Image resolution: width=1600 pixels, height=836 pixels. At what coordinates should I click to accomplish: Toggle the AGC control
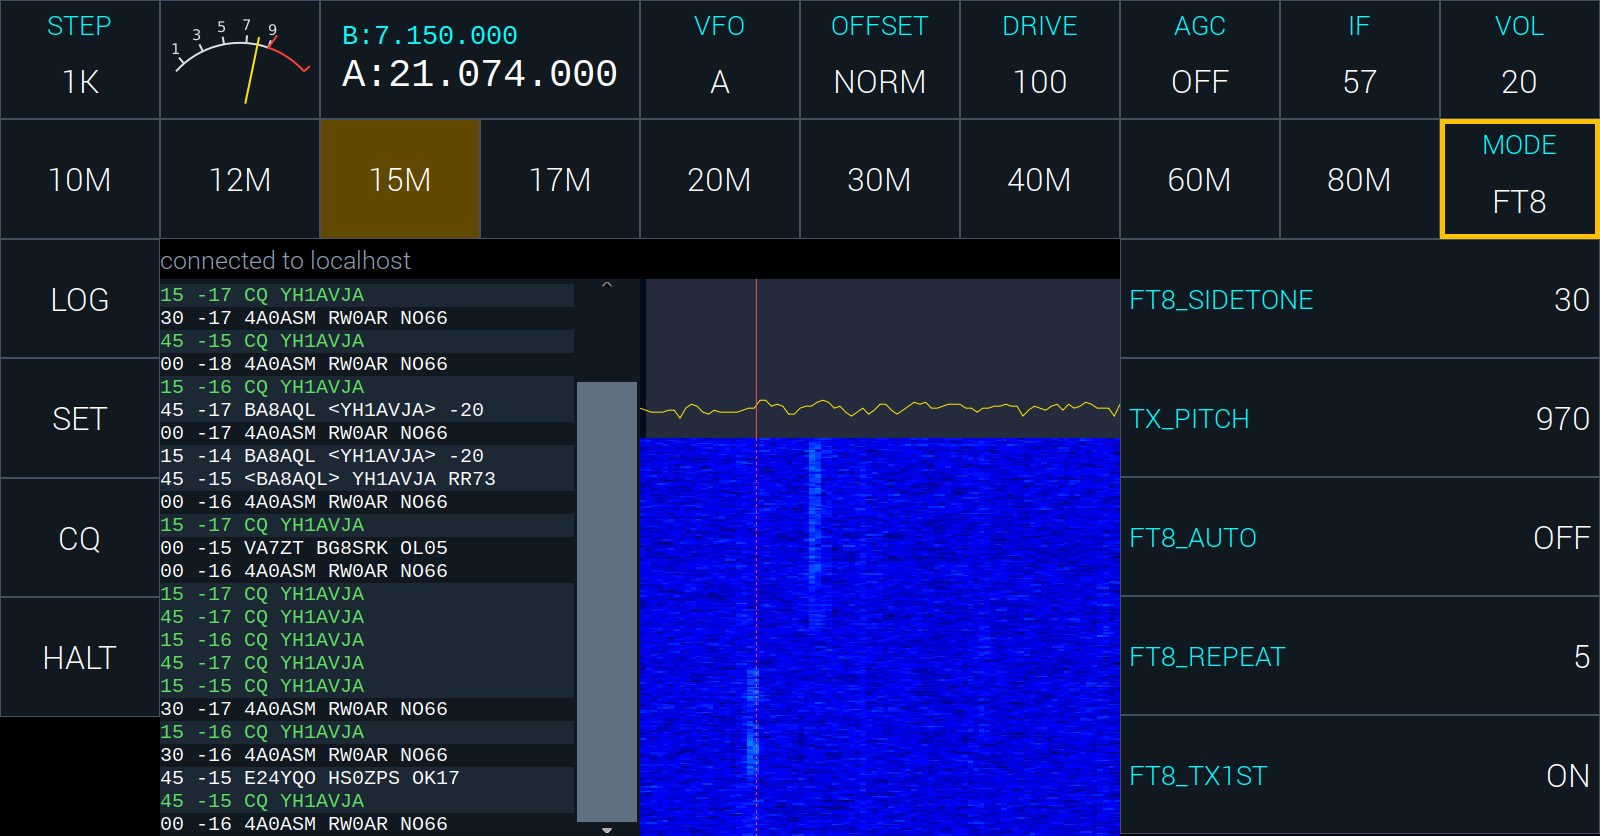[1200, 60]
